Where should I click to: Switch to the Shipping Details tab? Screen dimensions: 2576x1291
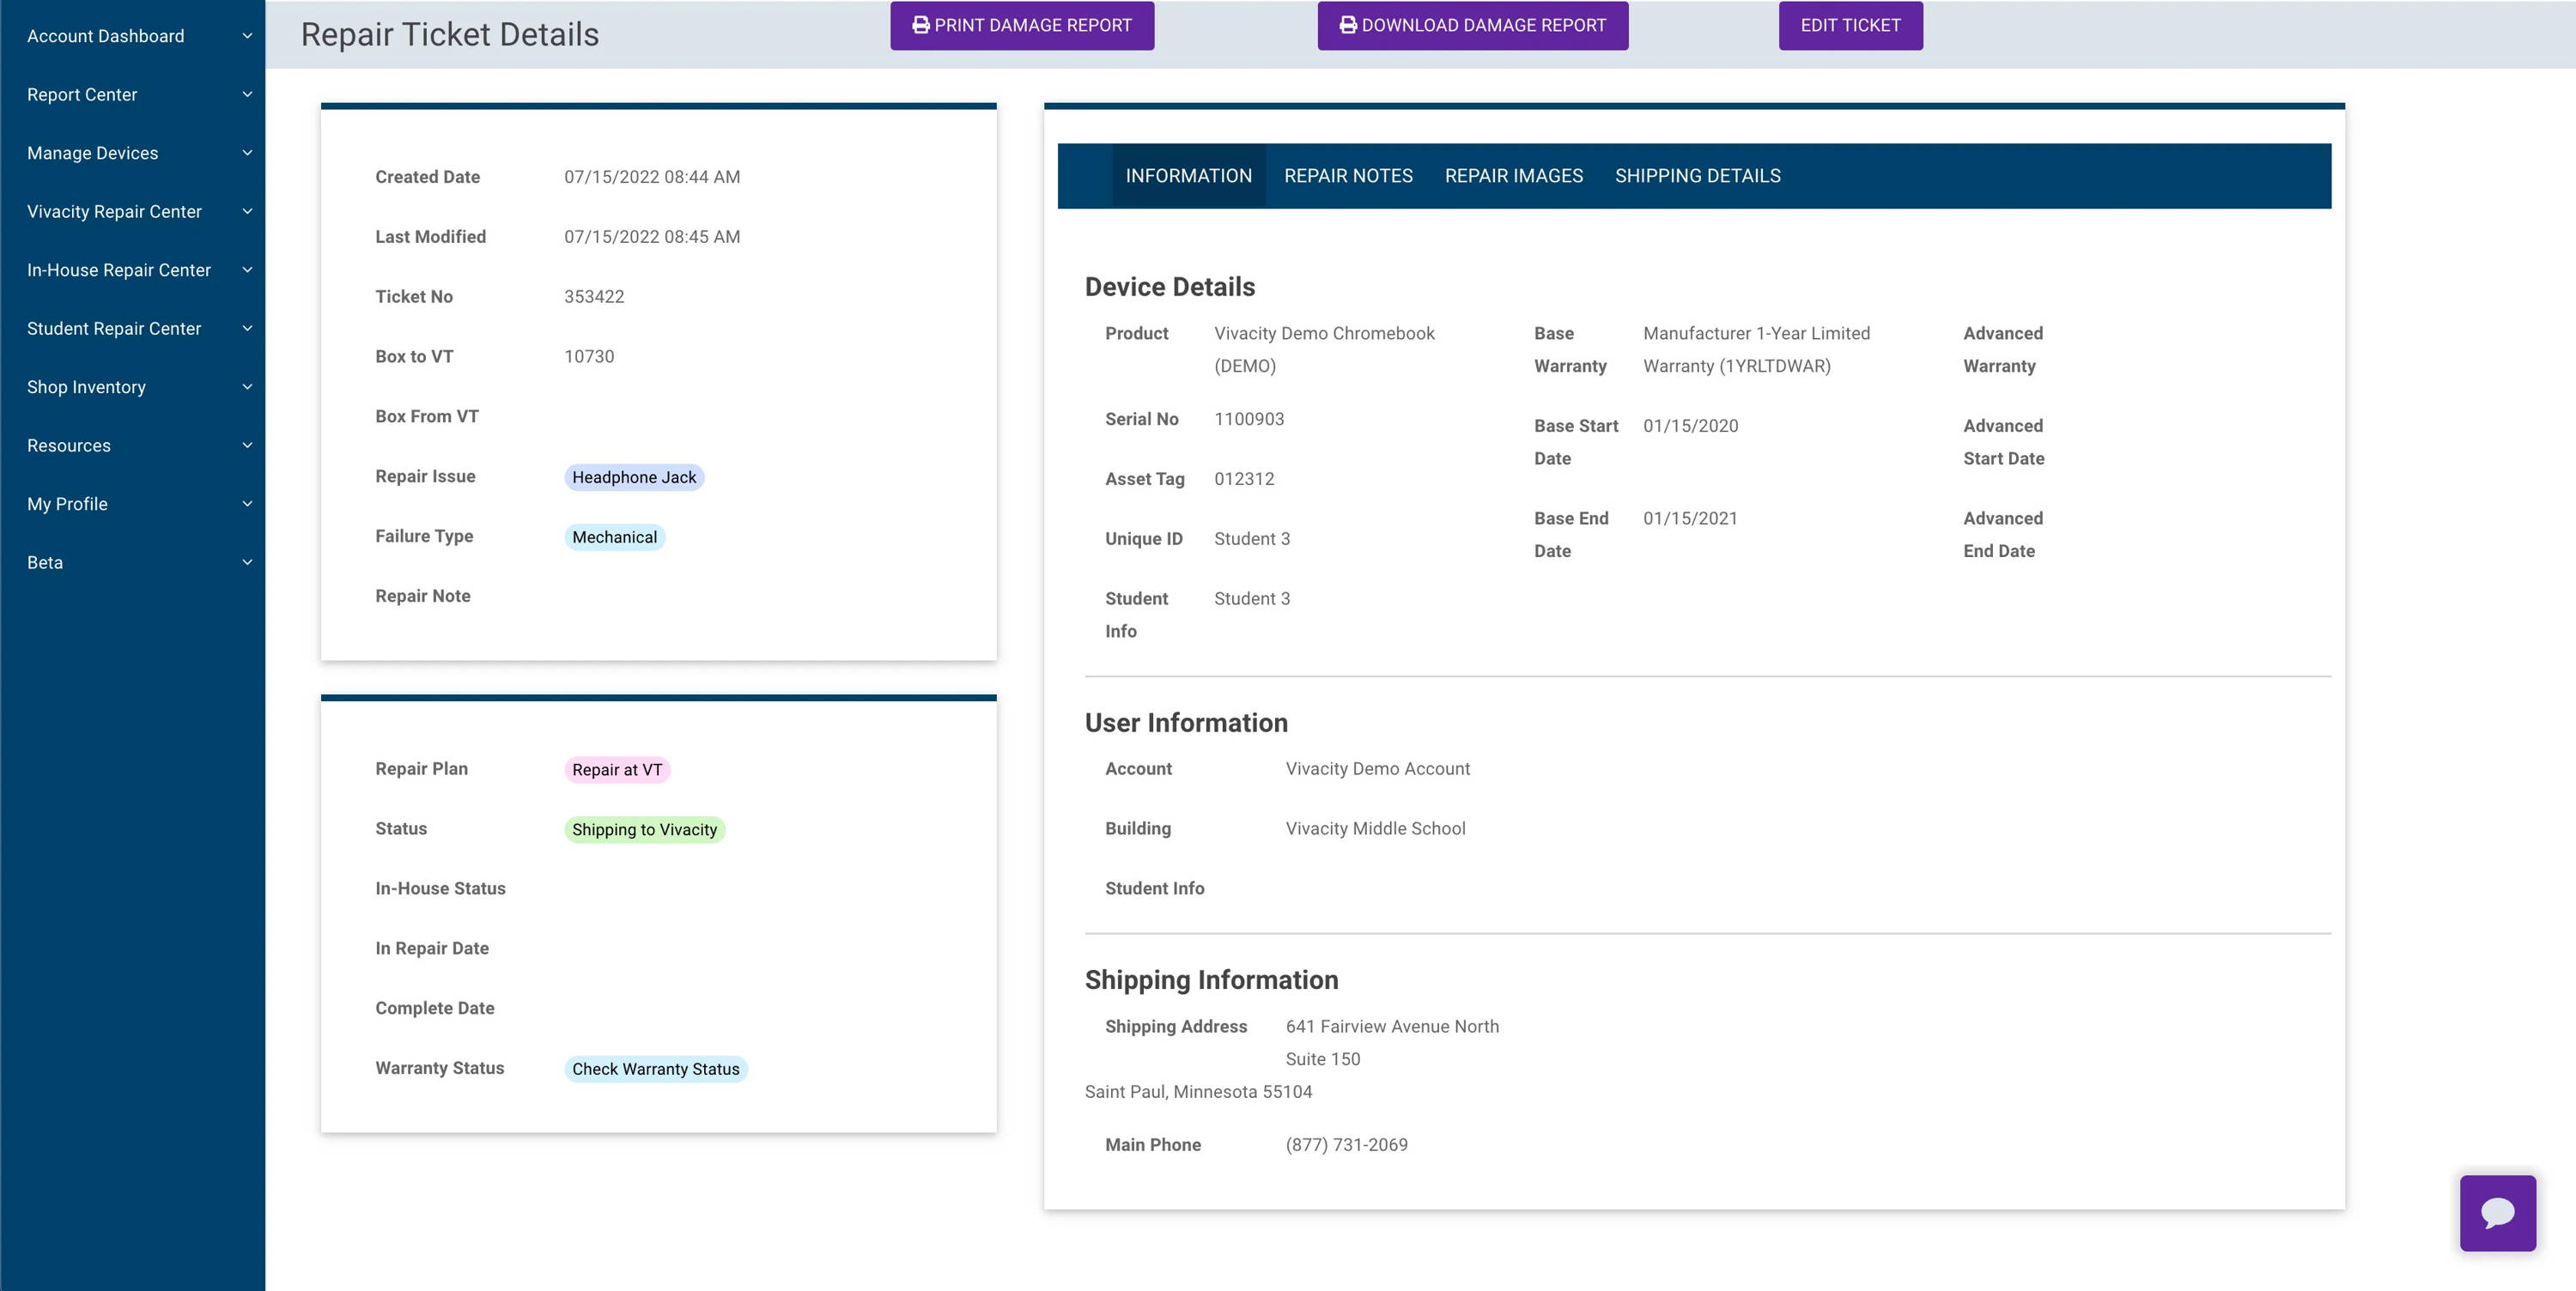point(1697,176)
